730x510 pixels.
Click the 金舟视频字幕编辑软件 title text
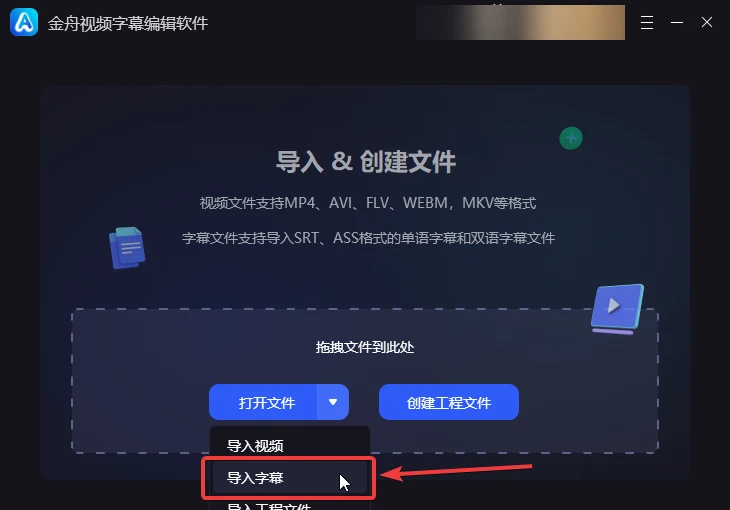click(x=128, y=23)
